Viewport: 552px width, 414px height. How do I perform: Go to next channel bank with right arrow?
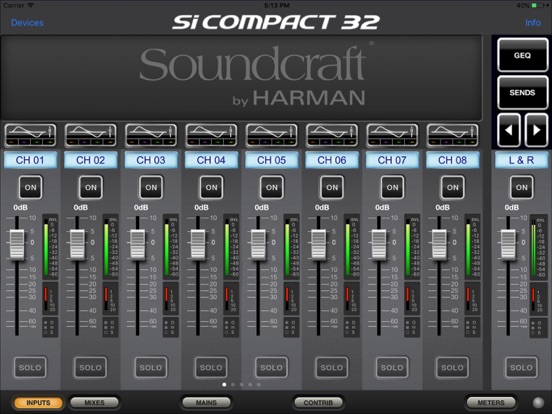(x=536, y=130)
